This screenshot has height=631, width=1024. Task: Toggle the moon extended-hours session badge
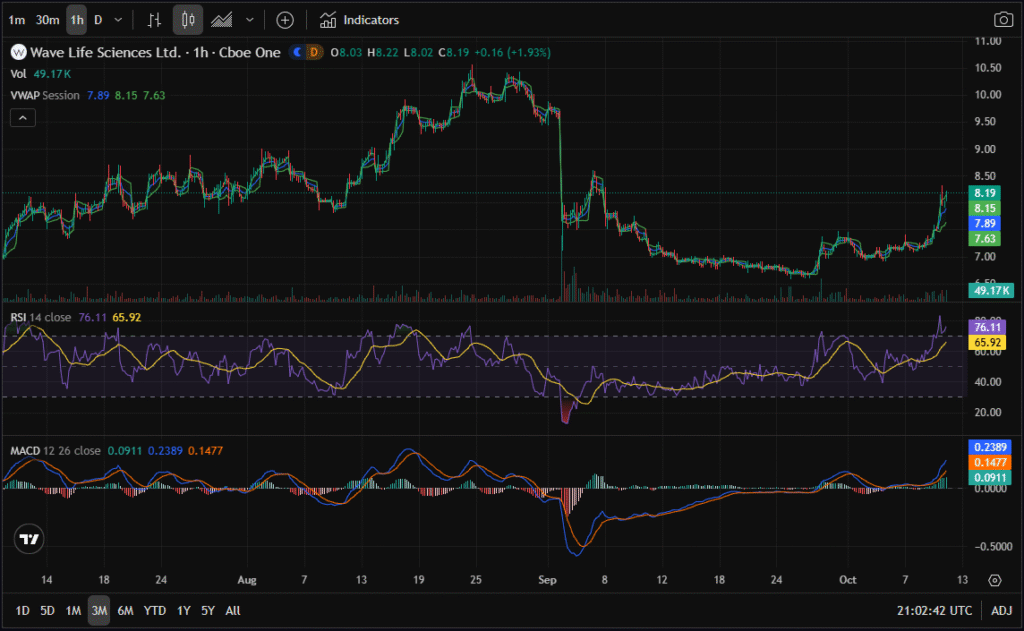[297, 52]
